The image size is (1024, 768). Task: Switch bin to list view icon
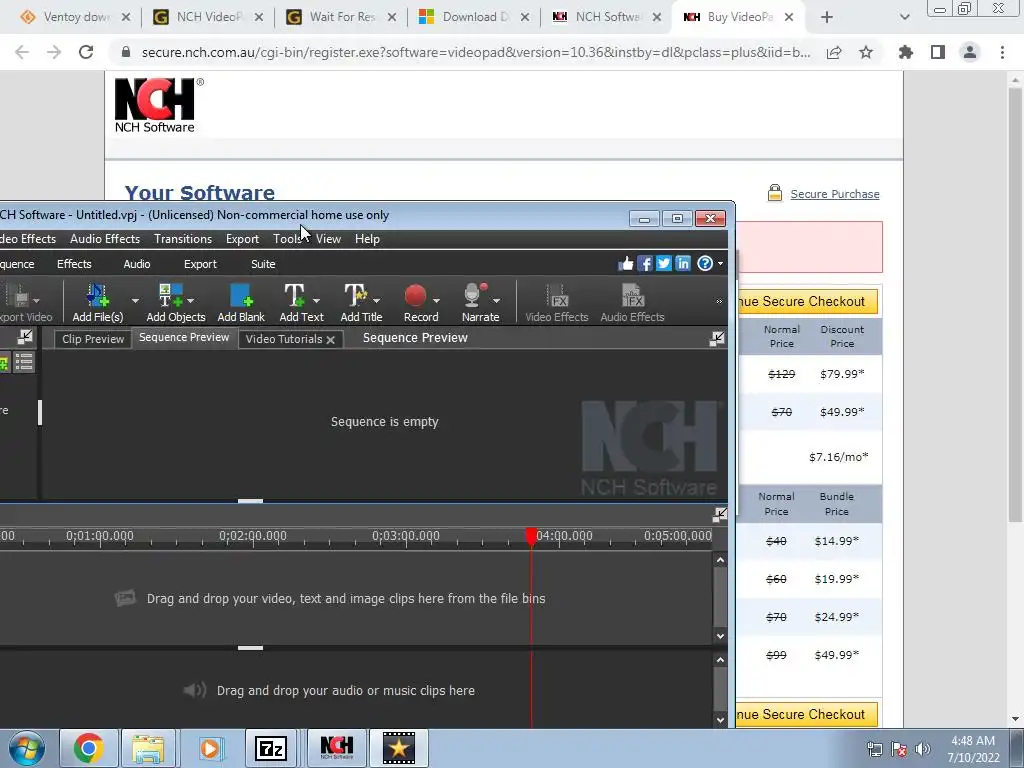pyautogui.click(x=24, y=362)
